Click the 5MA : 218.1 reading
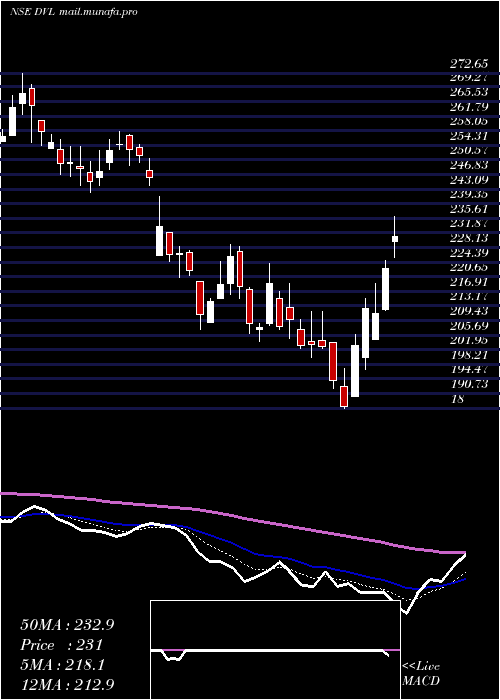The width and height of the screenshot is (500, 700). pos(62,665)
